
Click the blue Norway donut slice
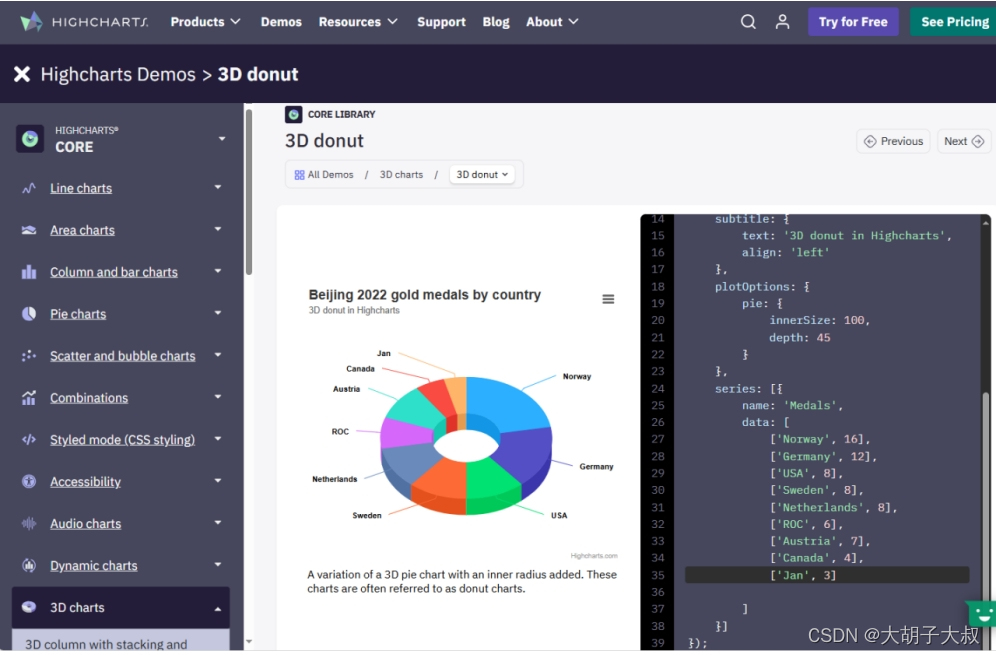coord(508,403)
